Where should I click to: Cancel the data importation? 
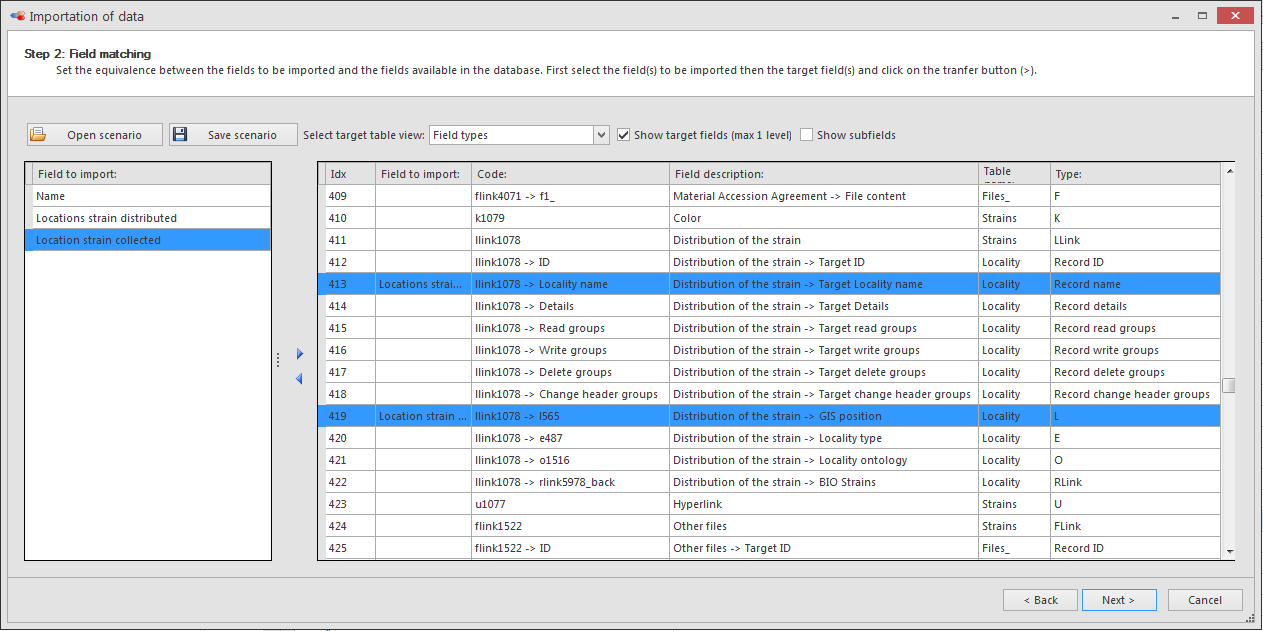point(1204,600)
